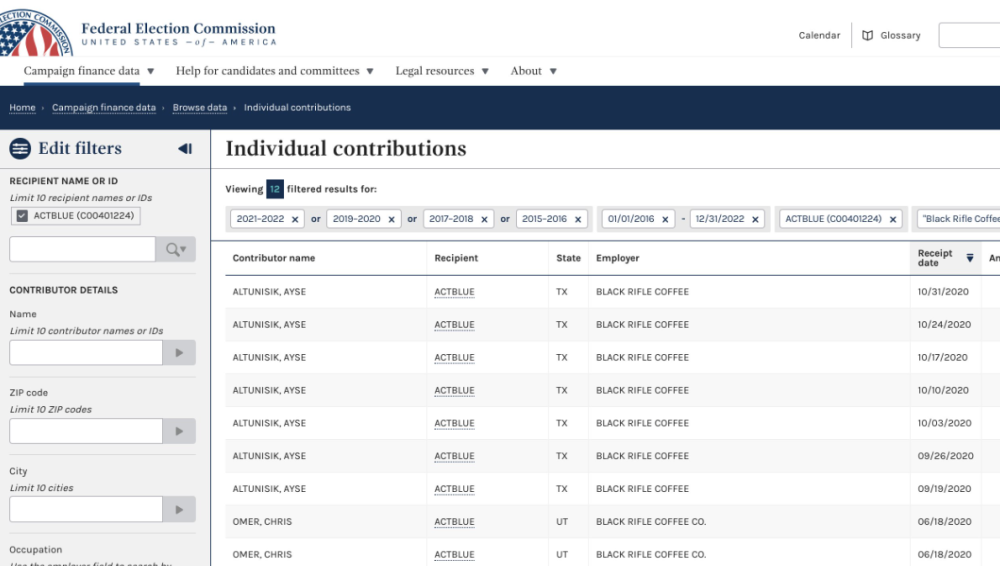The height and width of the screenshot is (566, 1000).
Task: Open ACTBLUE link in 10/10/2020 row
Action: 454,391
